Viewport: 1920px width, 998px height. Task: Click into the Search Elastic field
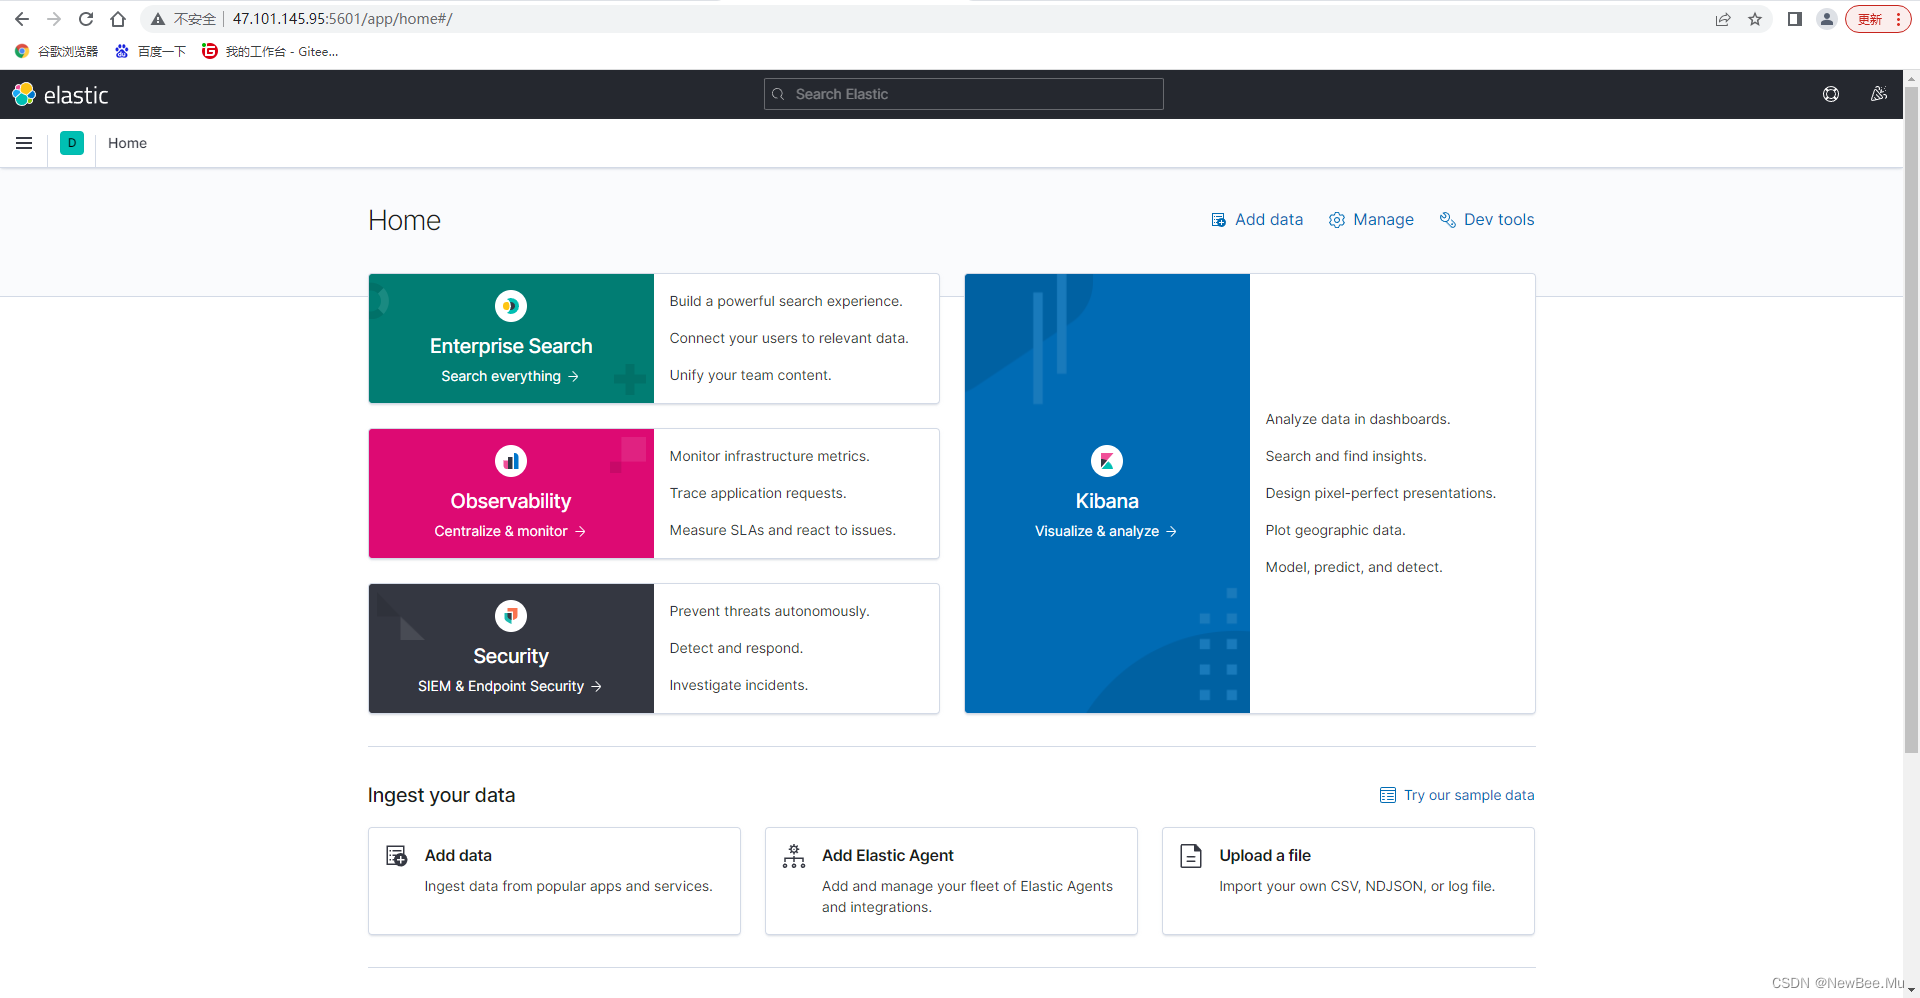tap(964, 94)
